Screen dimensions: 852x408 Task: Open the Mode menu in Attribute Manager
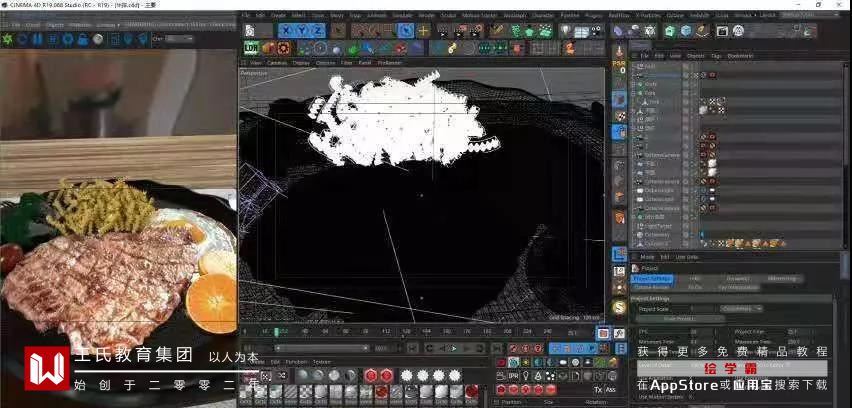point(647,257)
